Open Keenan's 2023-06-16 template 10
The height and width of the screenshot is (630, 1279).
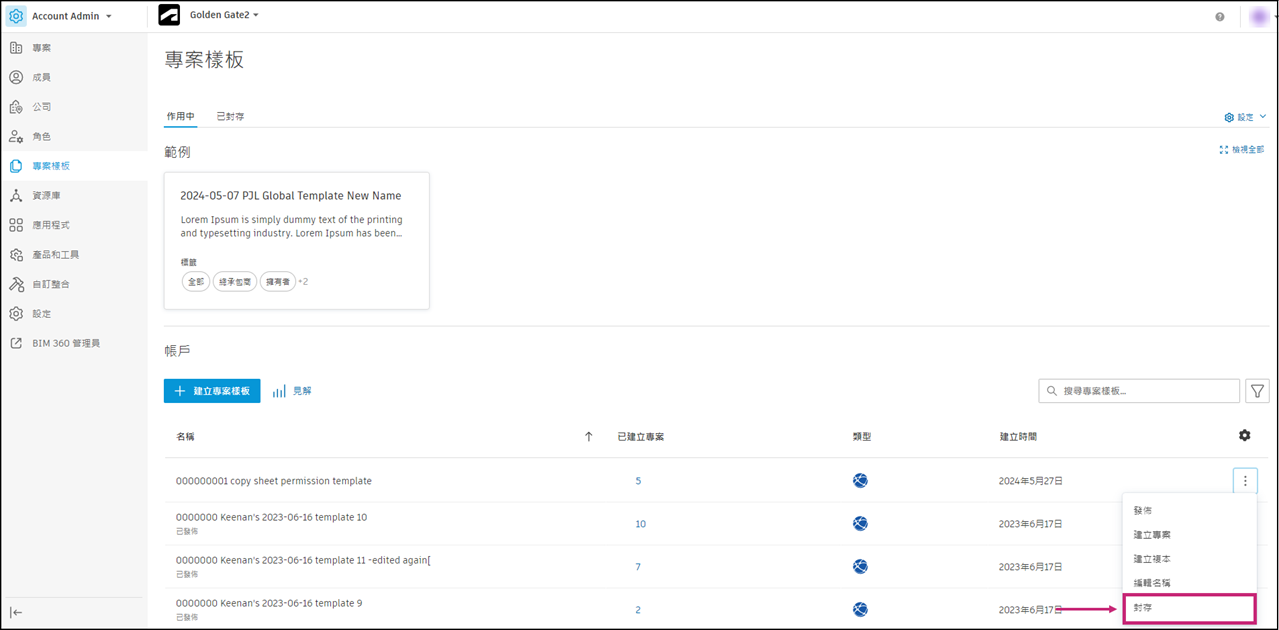(x=272, y=518)
